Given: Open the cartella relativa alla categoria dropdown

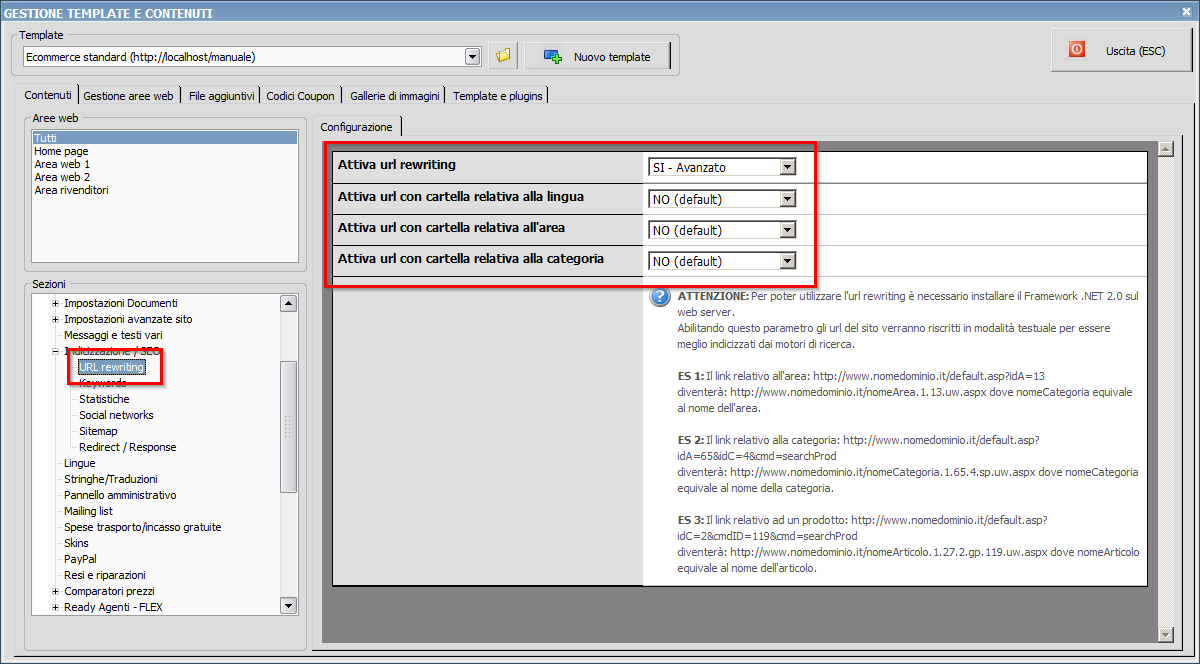Looking at the screenshot, I should pos(788,261).
